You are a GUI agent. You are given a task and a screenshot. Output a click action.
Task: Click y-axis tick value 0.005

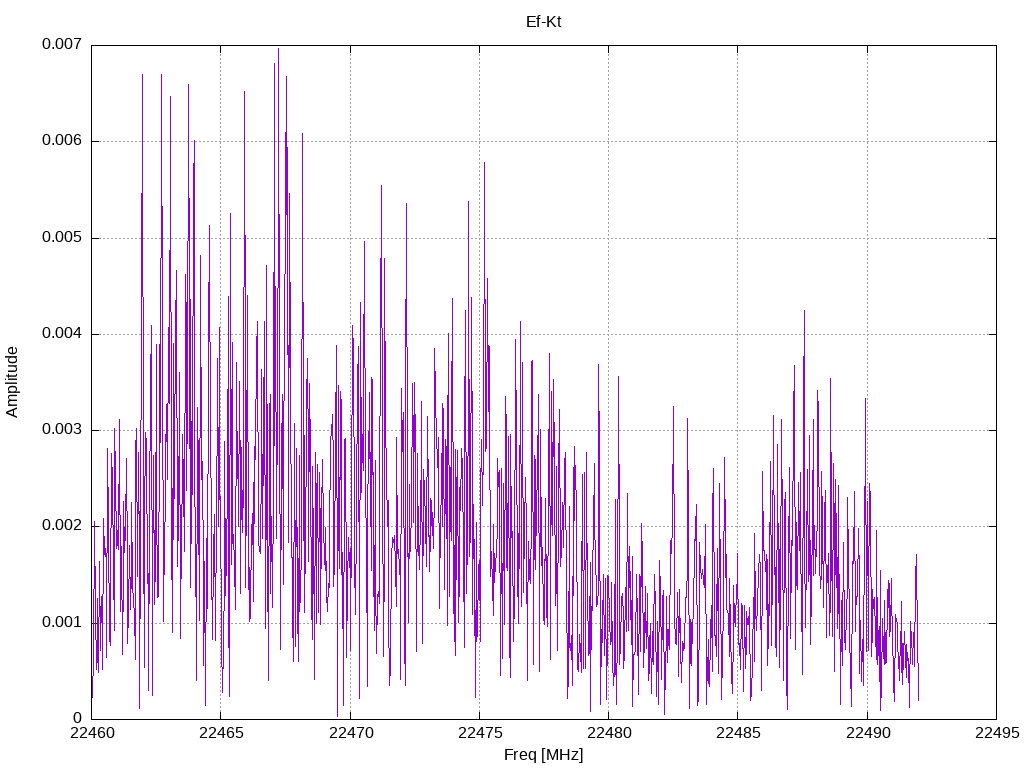coord(62,237)
